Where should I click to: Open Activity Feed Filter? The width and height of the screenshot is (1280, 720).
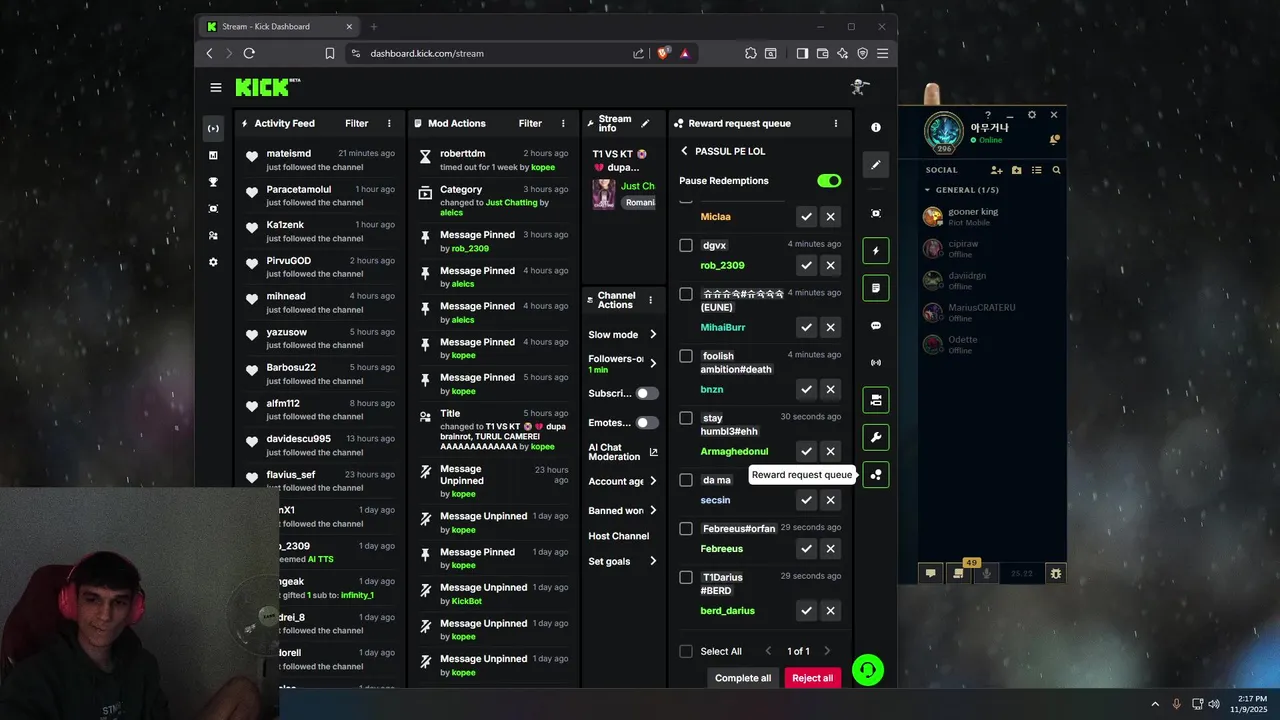pyautogui.click(x=357, y=123)
